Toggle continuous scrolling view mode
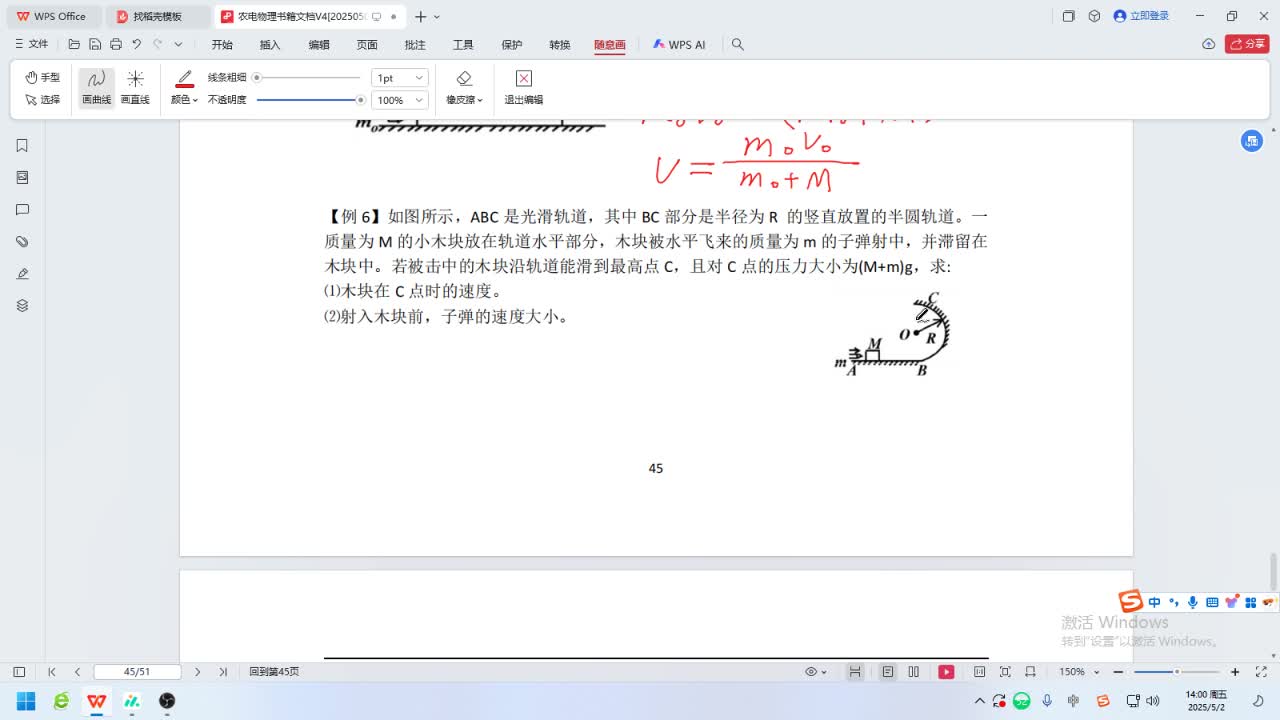 pos(855,672)
